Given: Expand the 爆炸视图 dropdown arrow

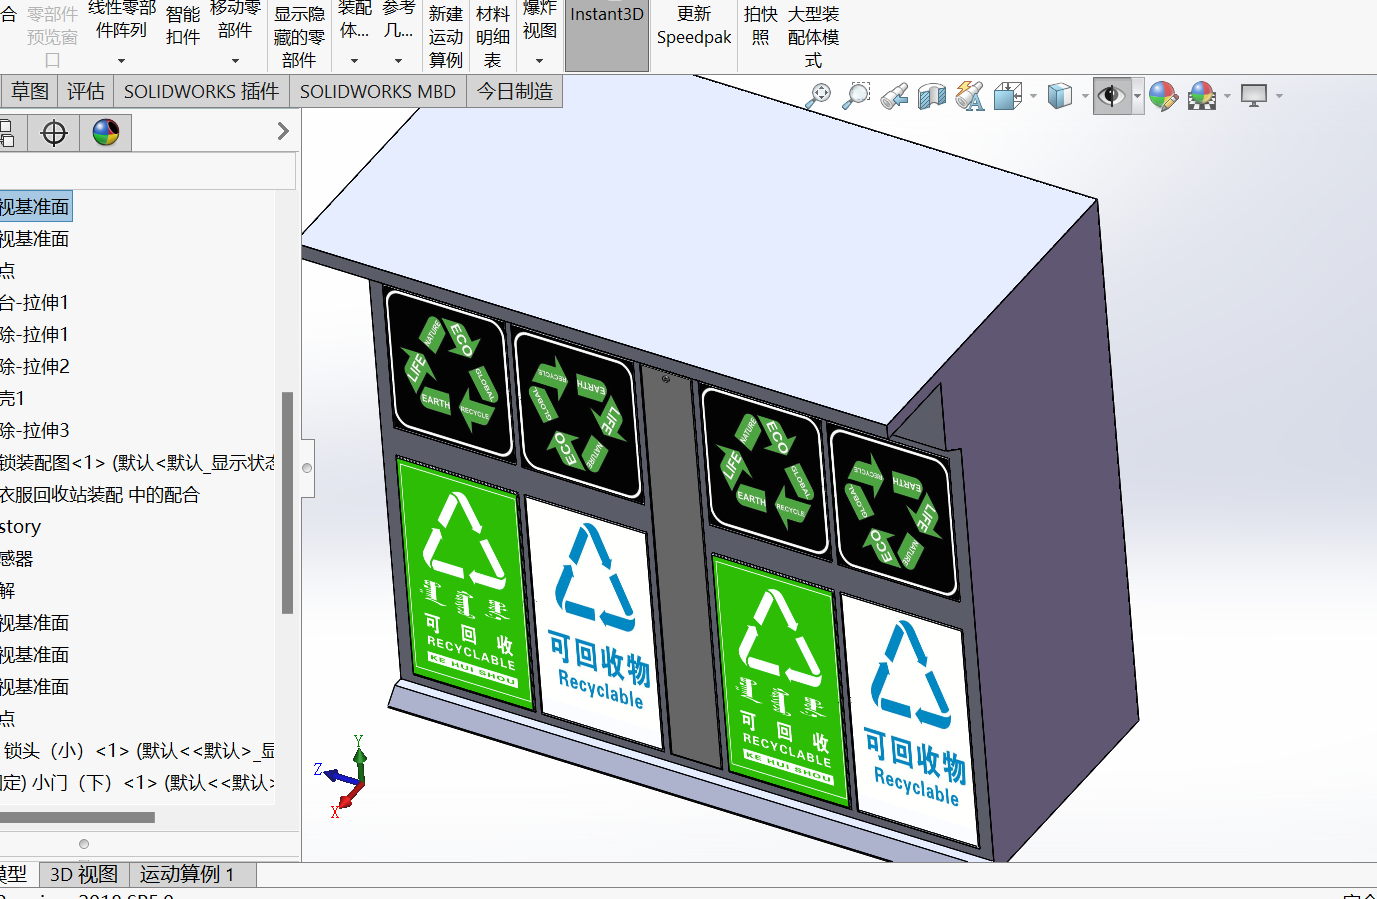Looking at the screenshot, I should [x=539, y=61].
